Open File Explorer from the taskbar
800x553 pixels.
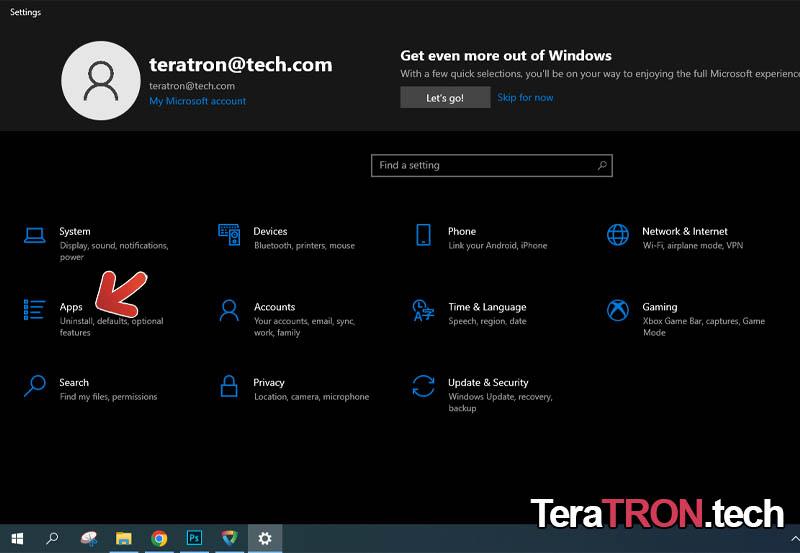[x=123, y=538]
